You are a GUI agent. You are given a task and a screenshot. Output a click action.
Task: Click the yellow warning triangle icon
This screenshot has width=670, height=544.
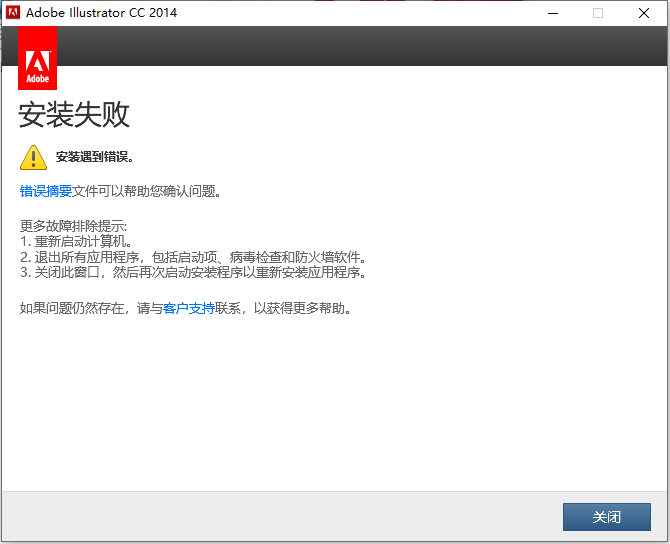click(x=33, y=157)
